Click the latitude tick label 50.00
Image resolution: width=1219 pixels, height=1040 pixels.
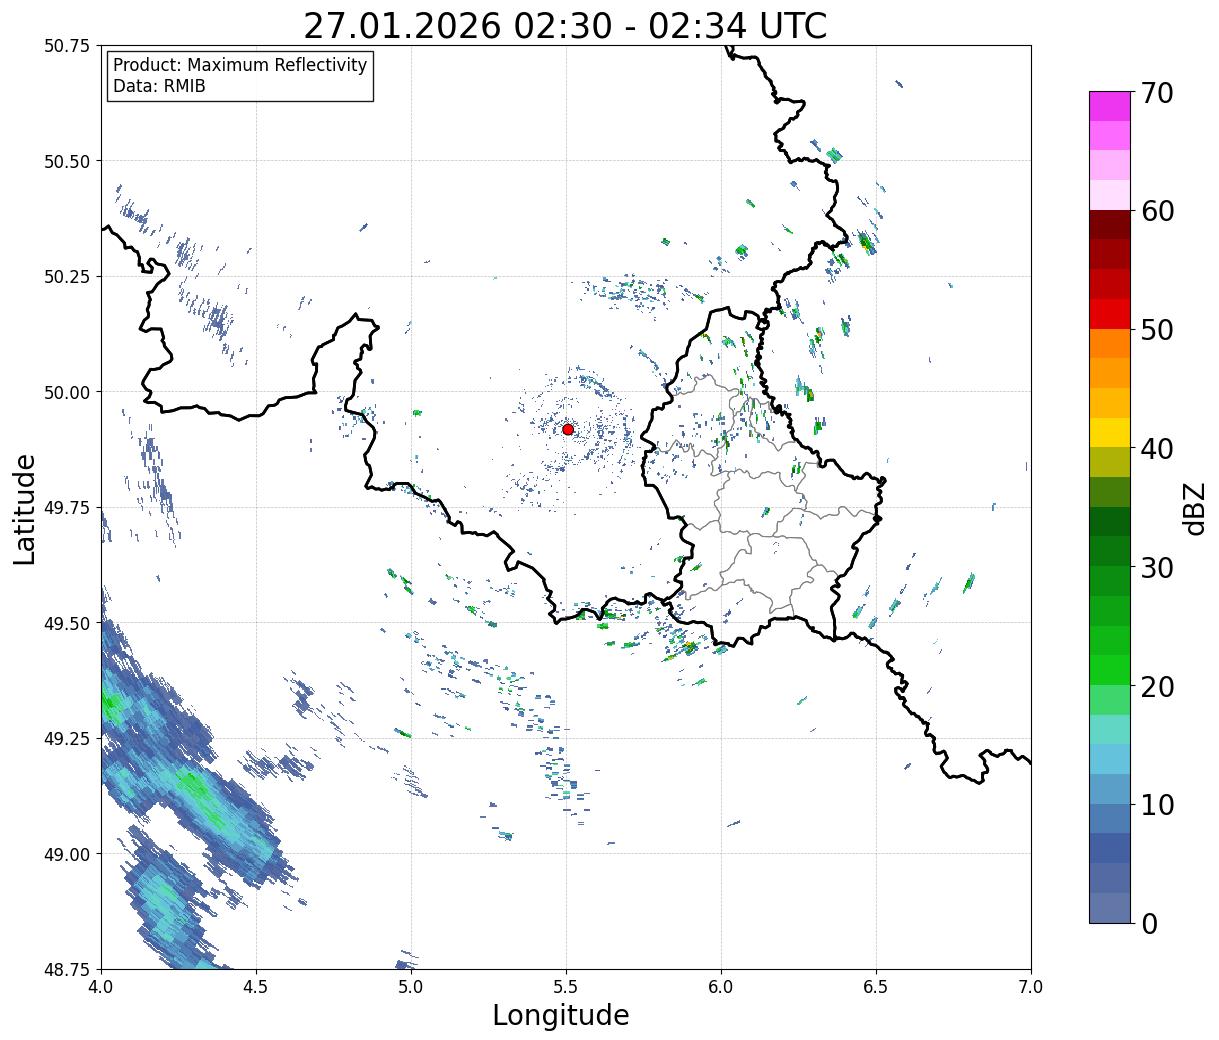pyautogui.click(x=67, y=392)
